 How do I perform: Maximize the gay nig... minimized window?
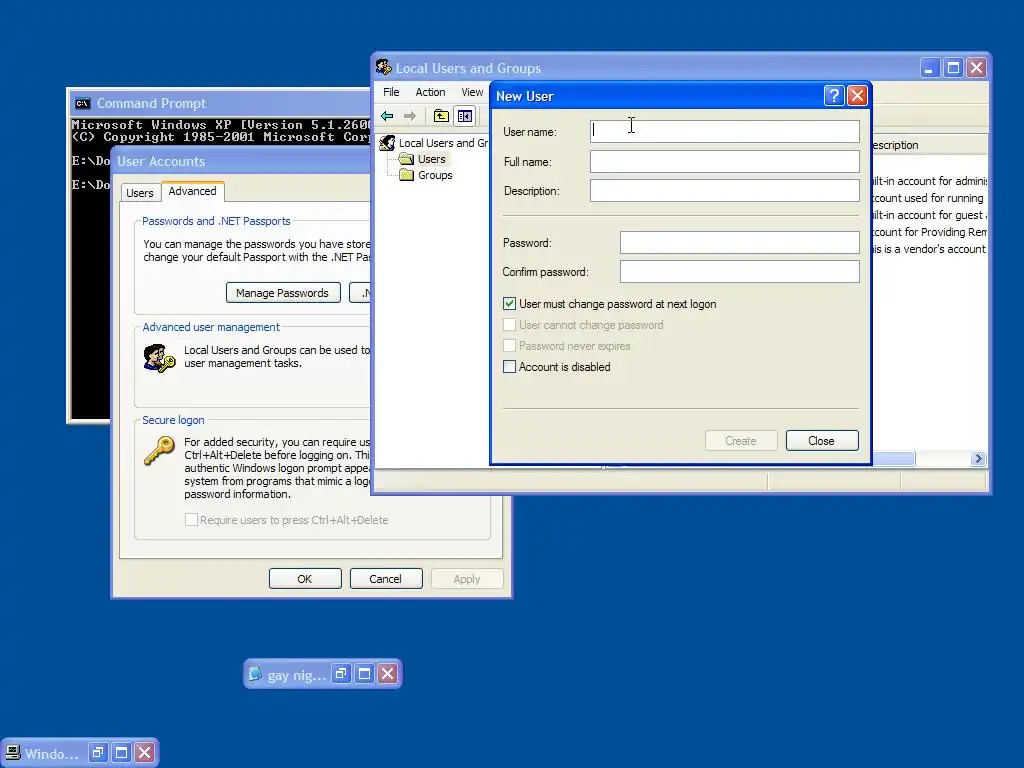364,673
